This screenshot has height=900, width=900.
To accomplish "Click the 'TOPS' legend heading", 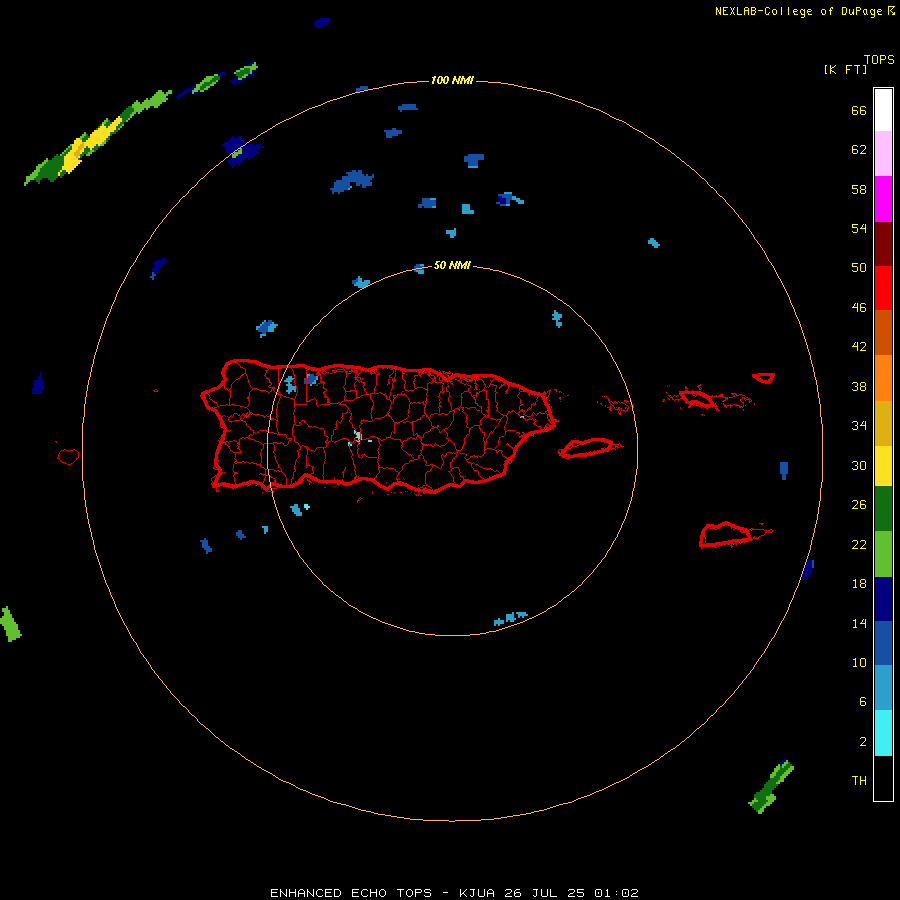I will click(x=879, y=60).
